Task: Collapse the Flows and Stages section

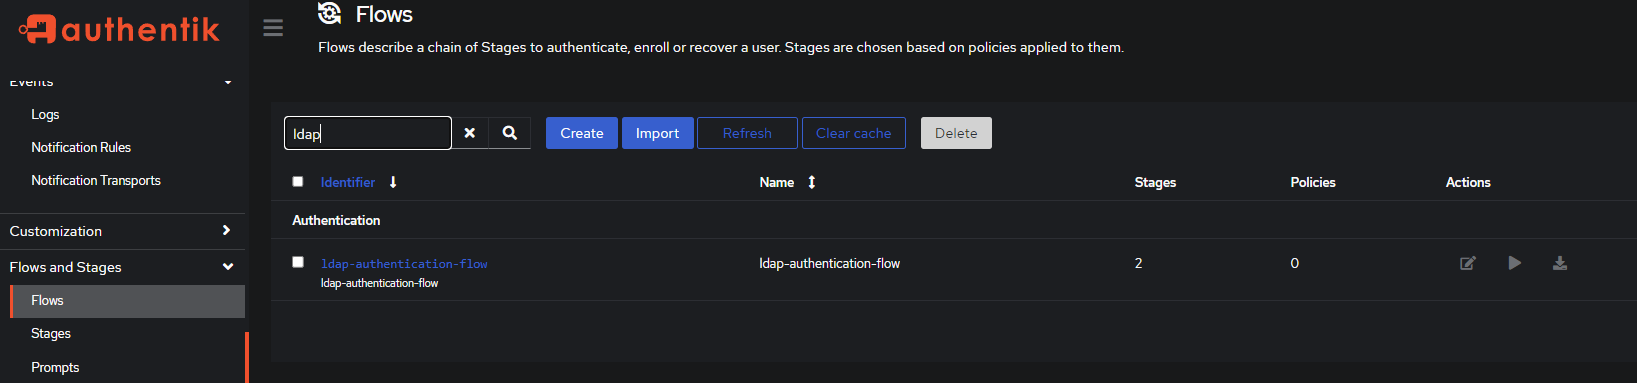Action: click(228, 267)
